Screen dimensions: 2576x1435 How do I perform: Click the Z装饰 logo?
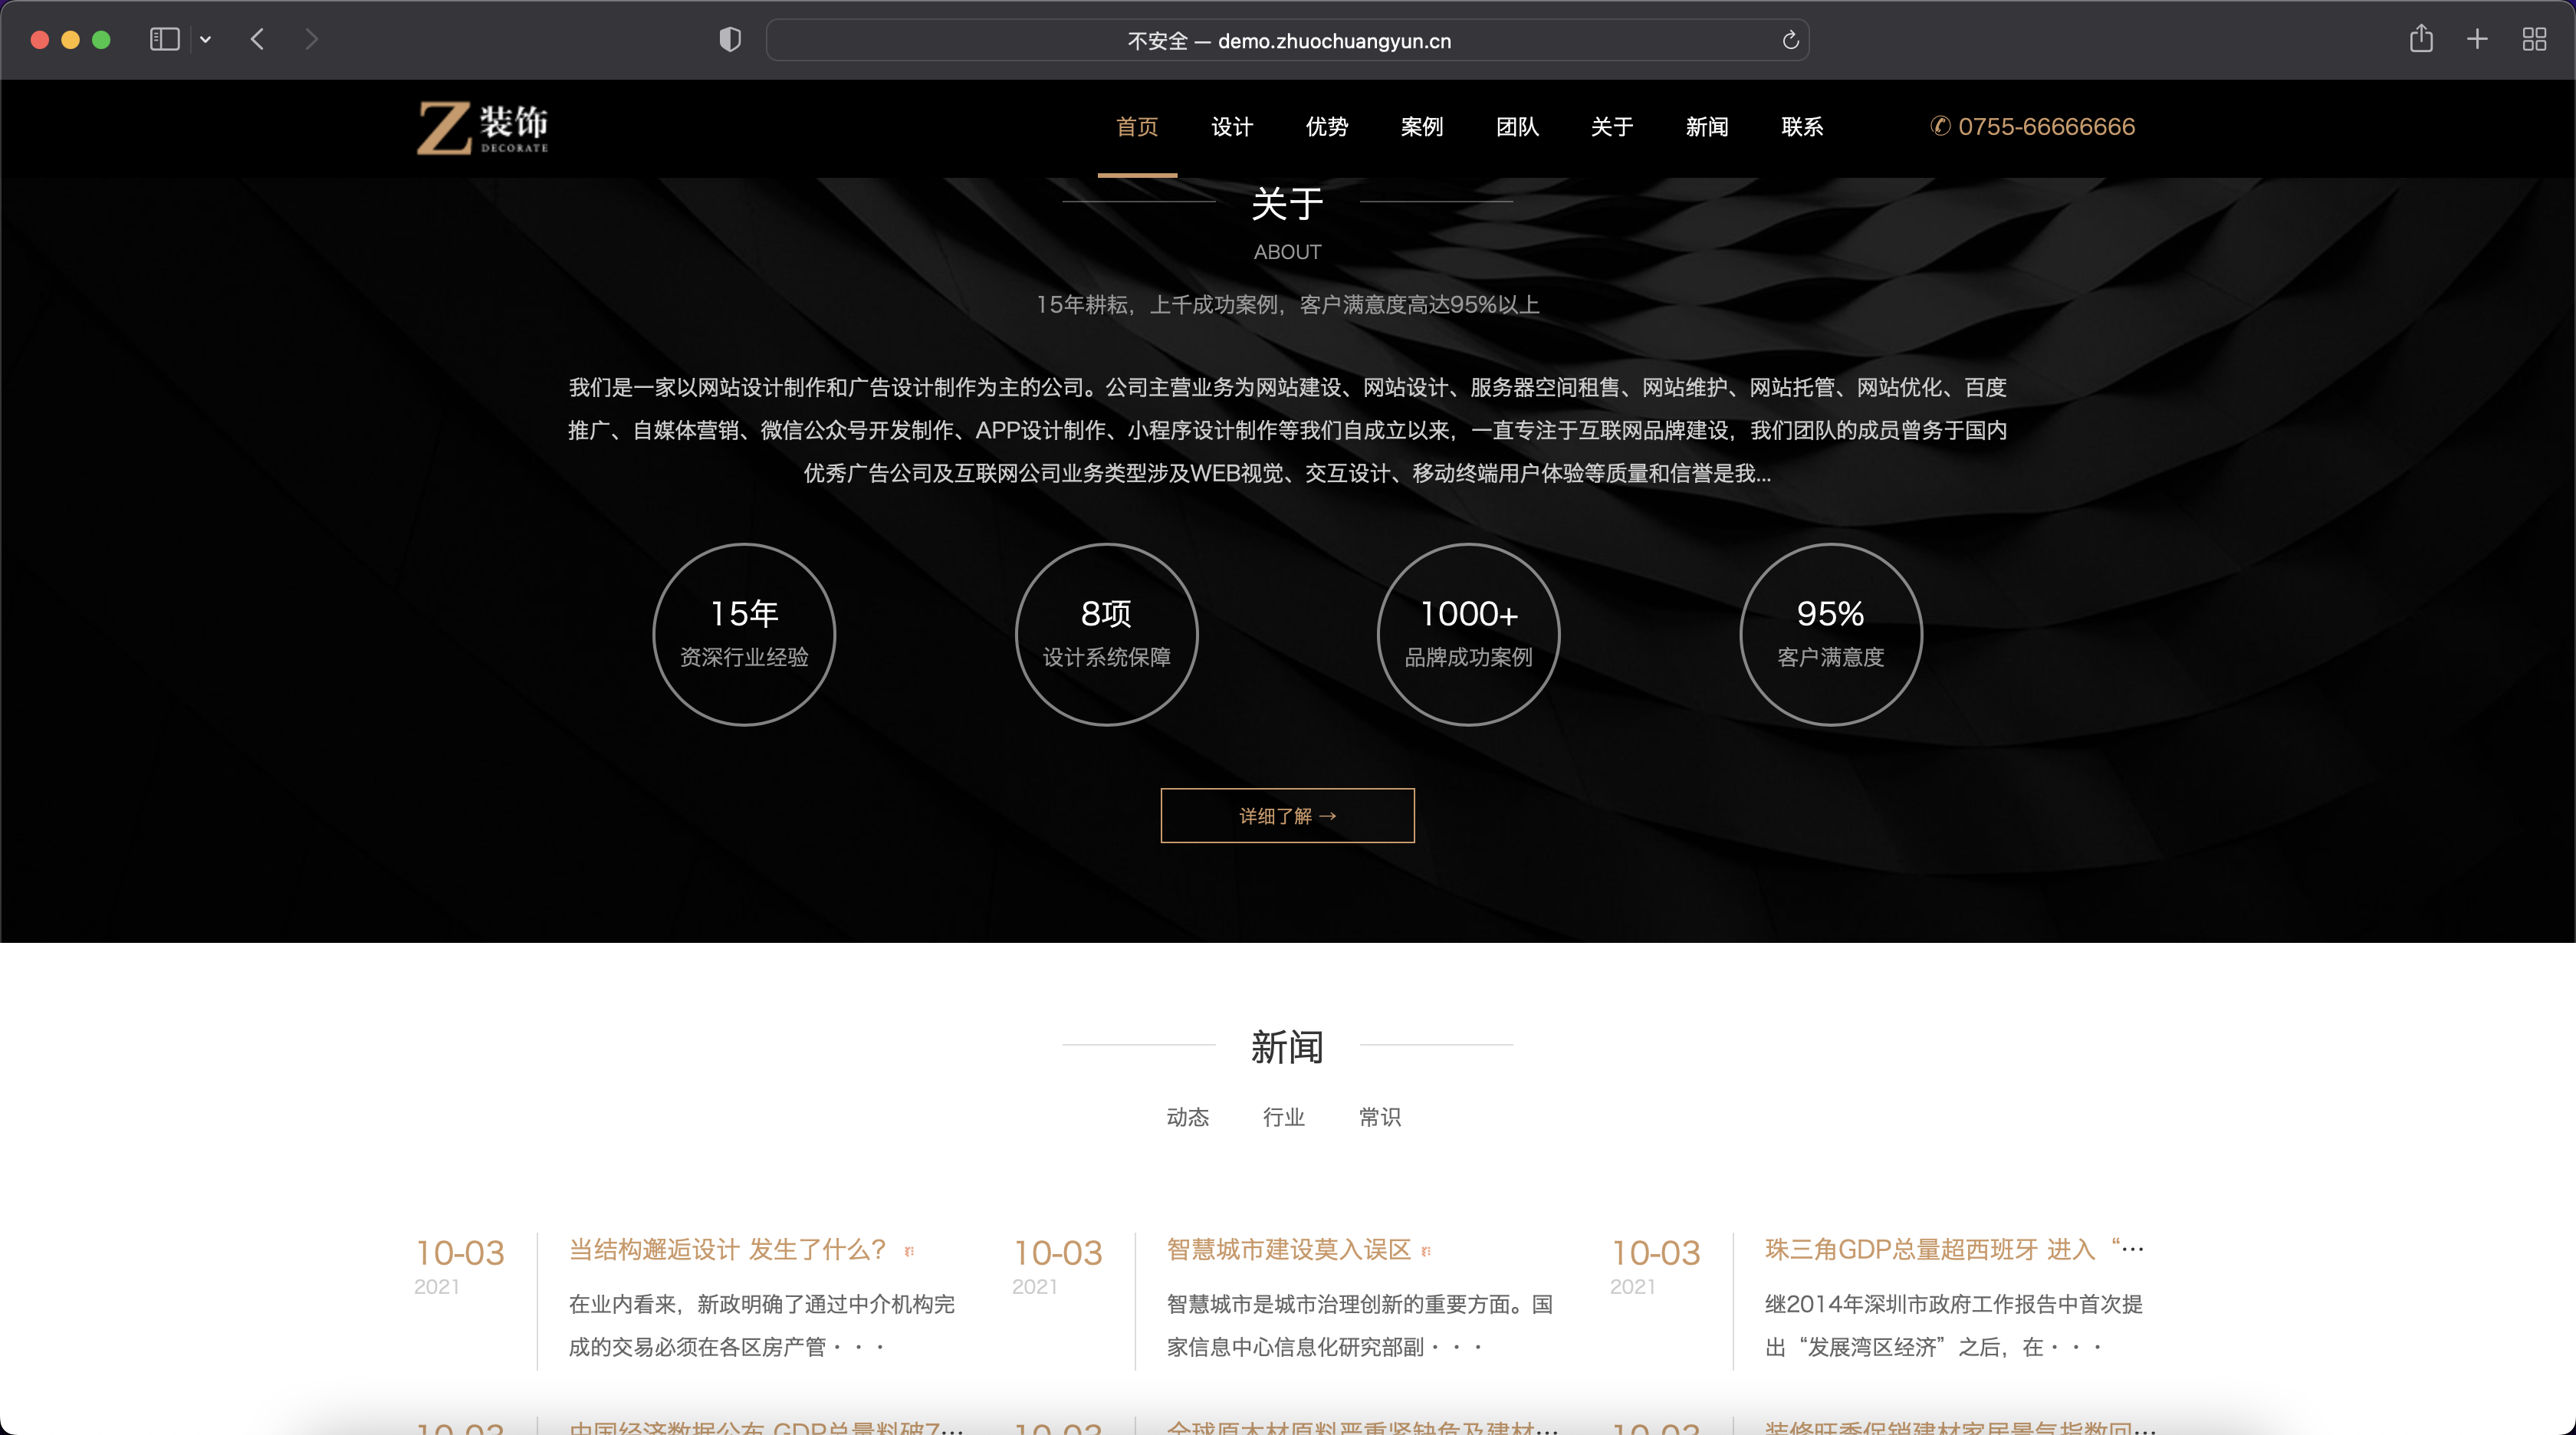482,128
